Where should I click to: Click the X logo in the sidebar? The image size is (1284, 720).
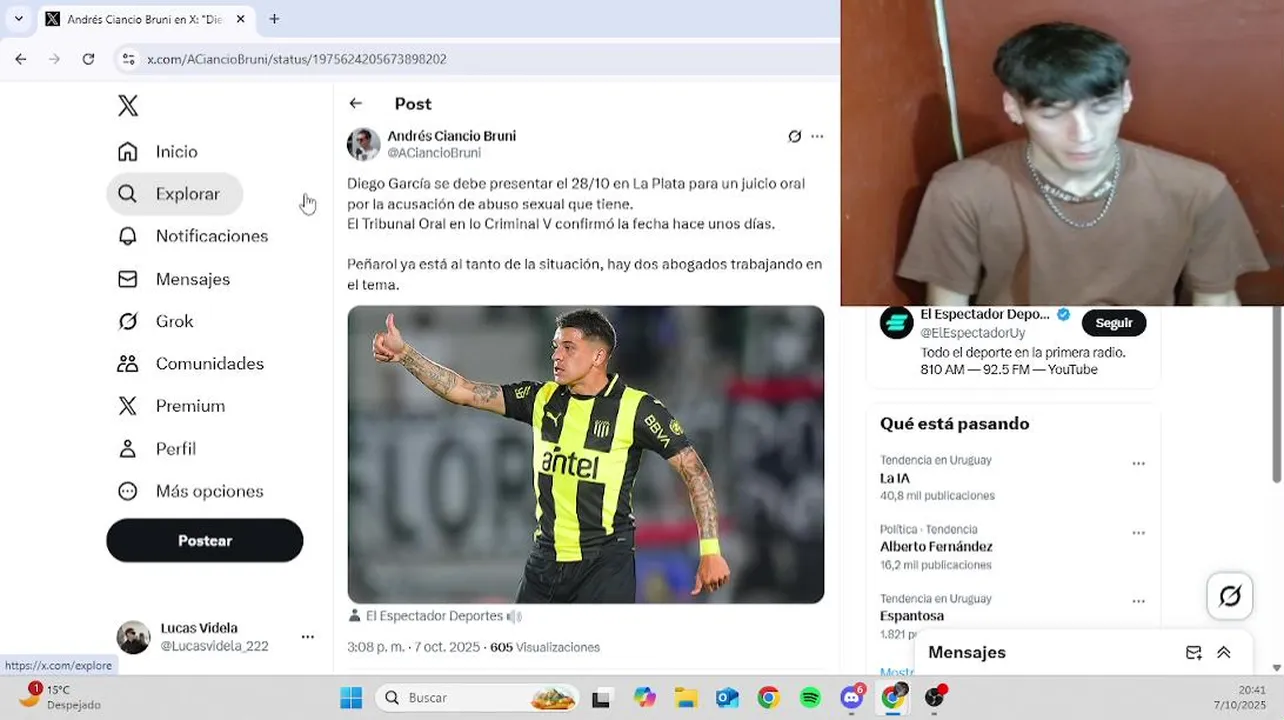click(x=128, y=105)
